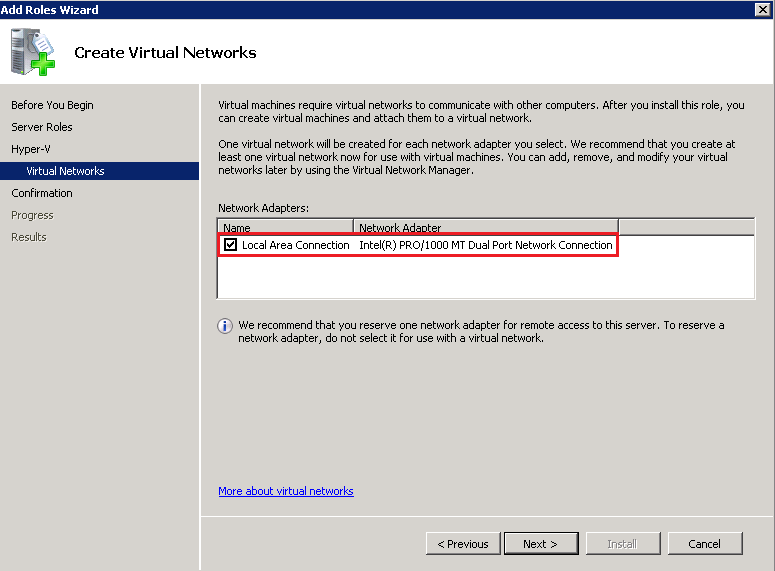The image size is (775, 571).
Task: Select Virtual Networks in the sidebar
Action: coord(65,171)
